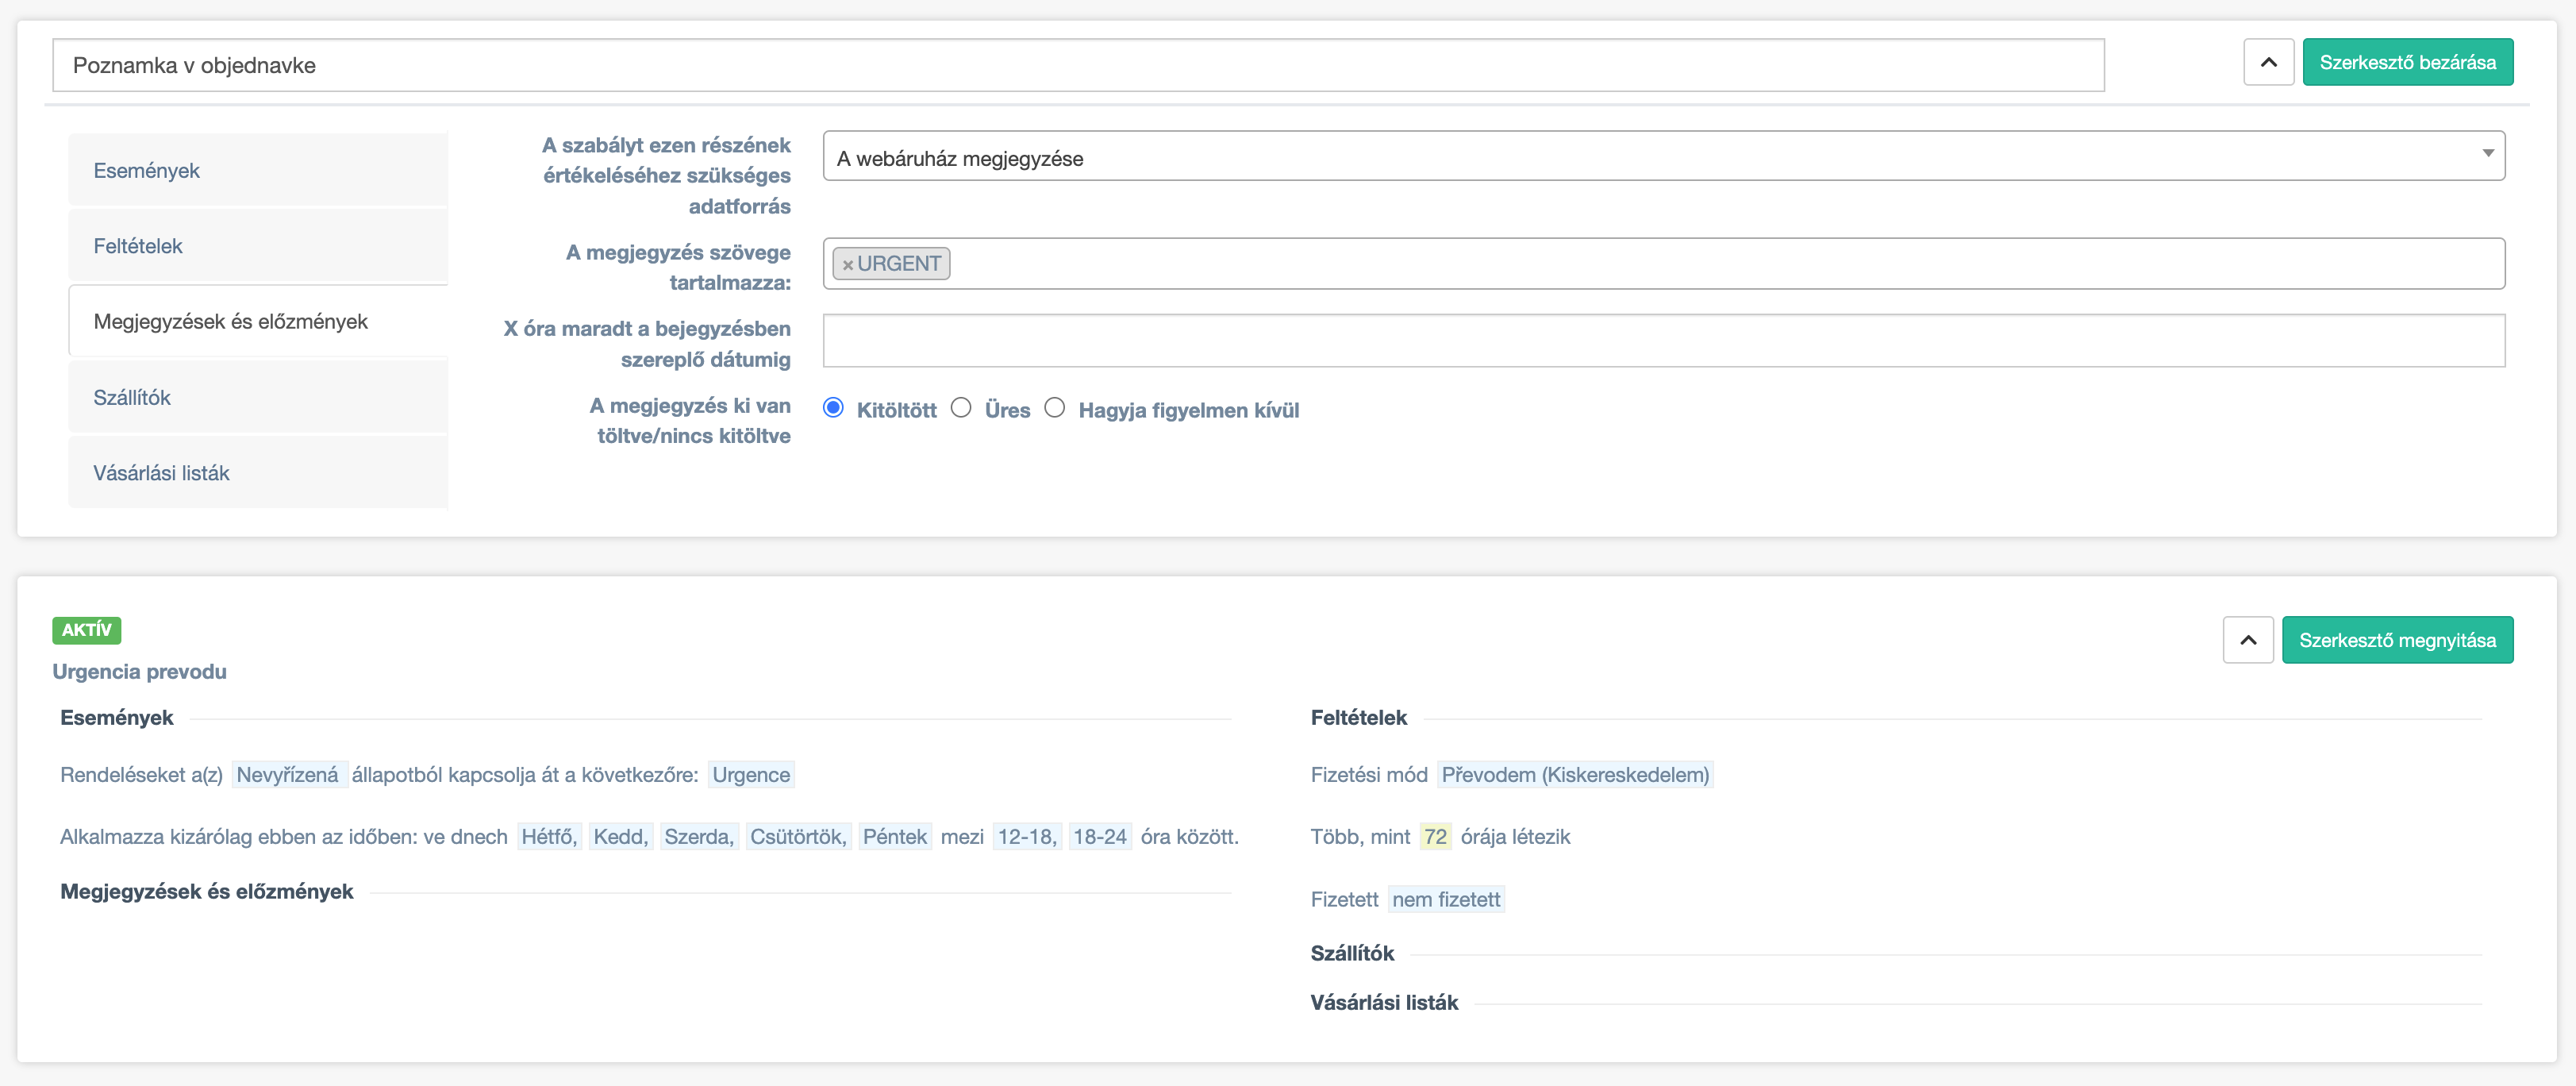Screen dimensions: 2576x1086
Task: Open the Vásárlási listák tab
Action: click(x=258, y=473)
